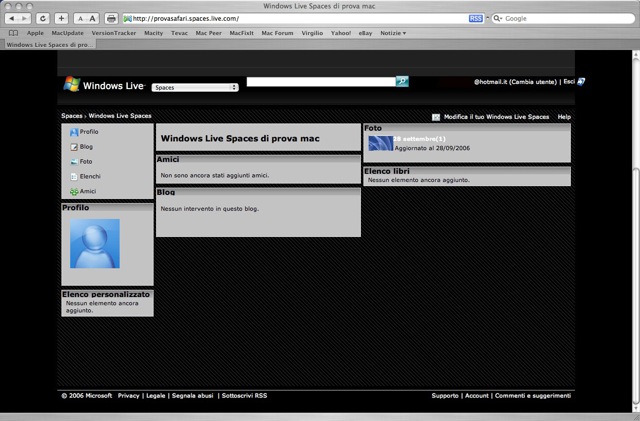640x421 pixels.
Task: Click the Windows Live logo
Action: pyautogui.click(x=104, y=85)
